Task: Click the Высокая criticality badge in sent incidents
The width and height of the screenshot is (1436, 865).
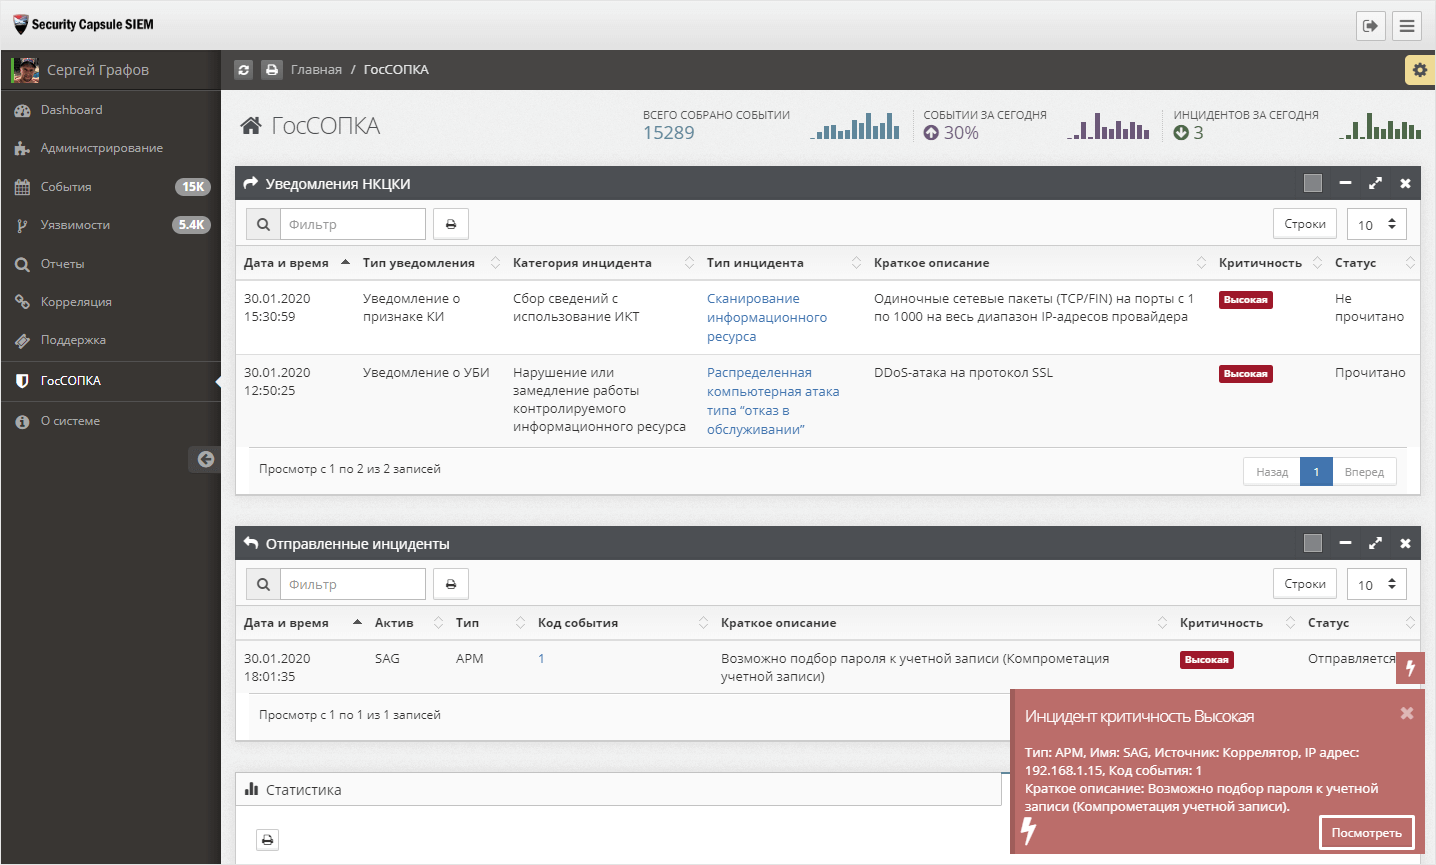Action: [1206, 660]
